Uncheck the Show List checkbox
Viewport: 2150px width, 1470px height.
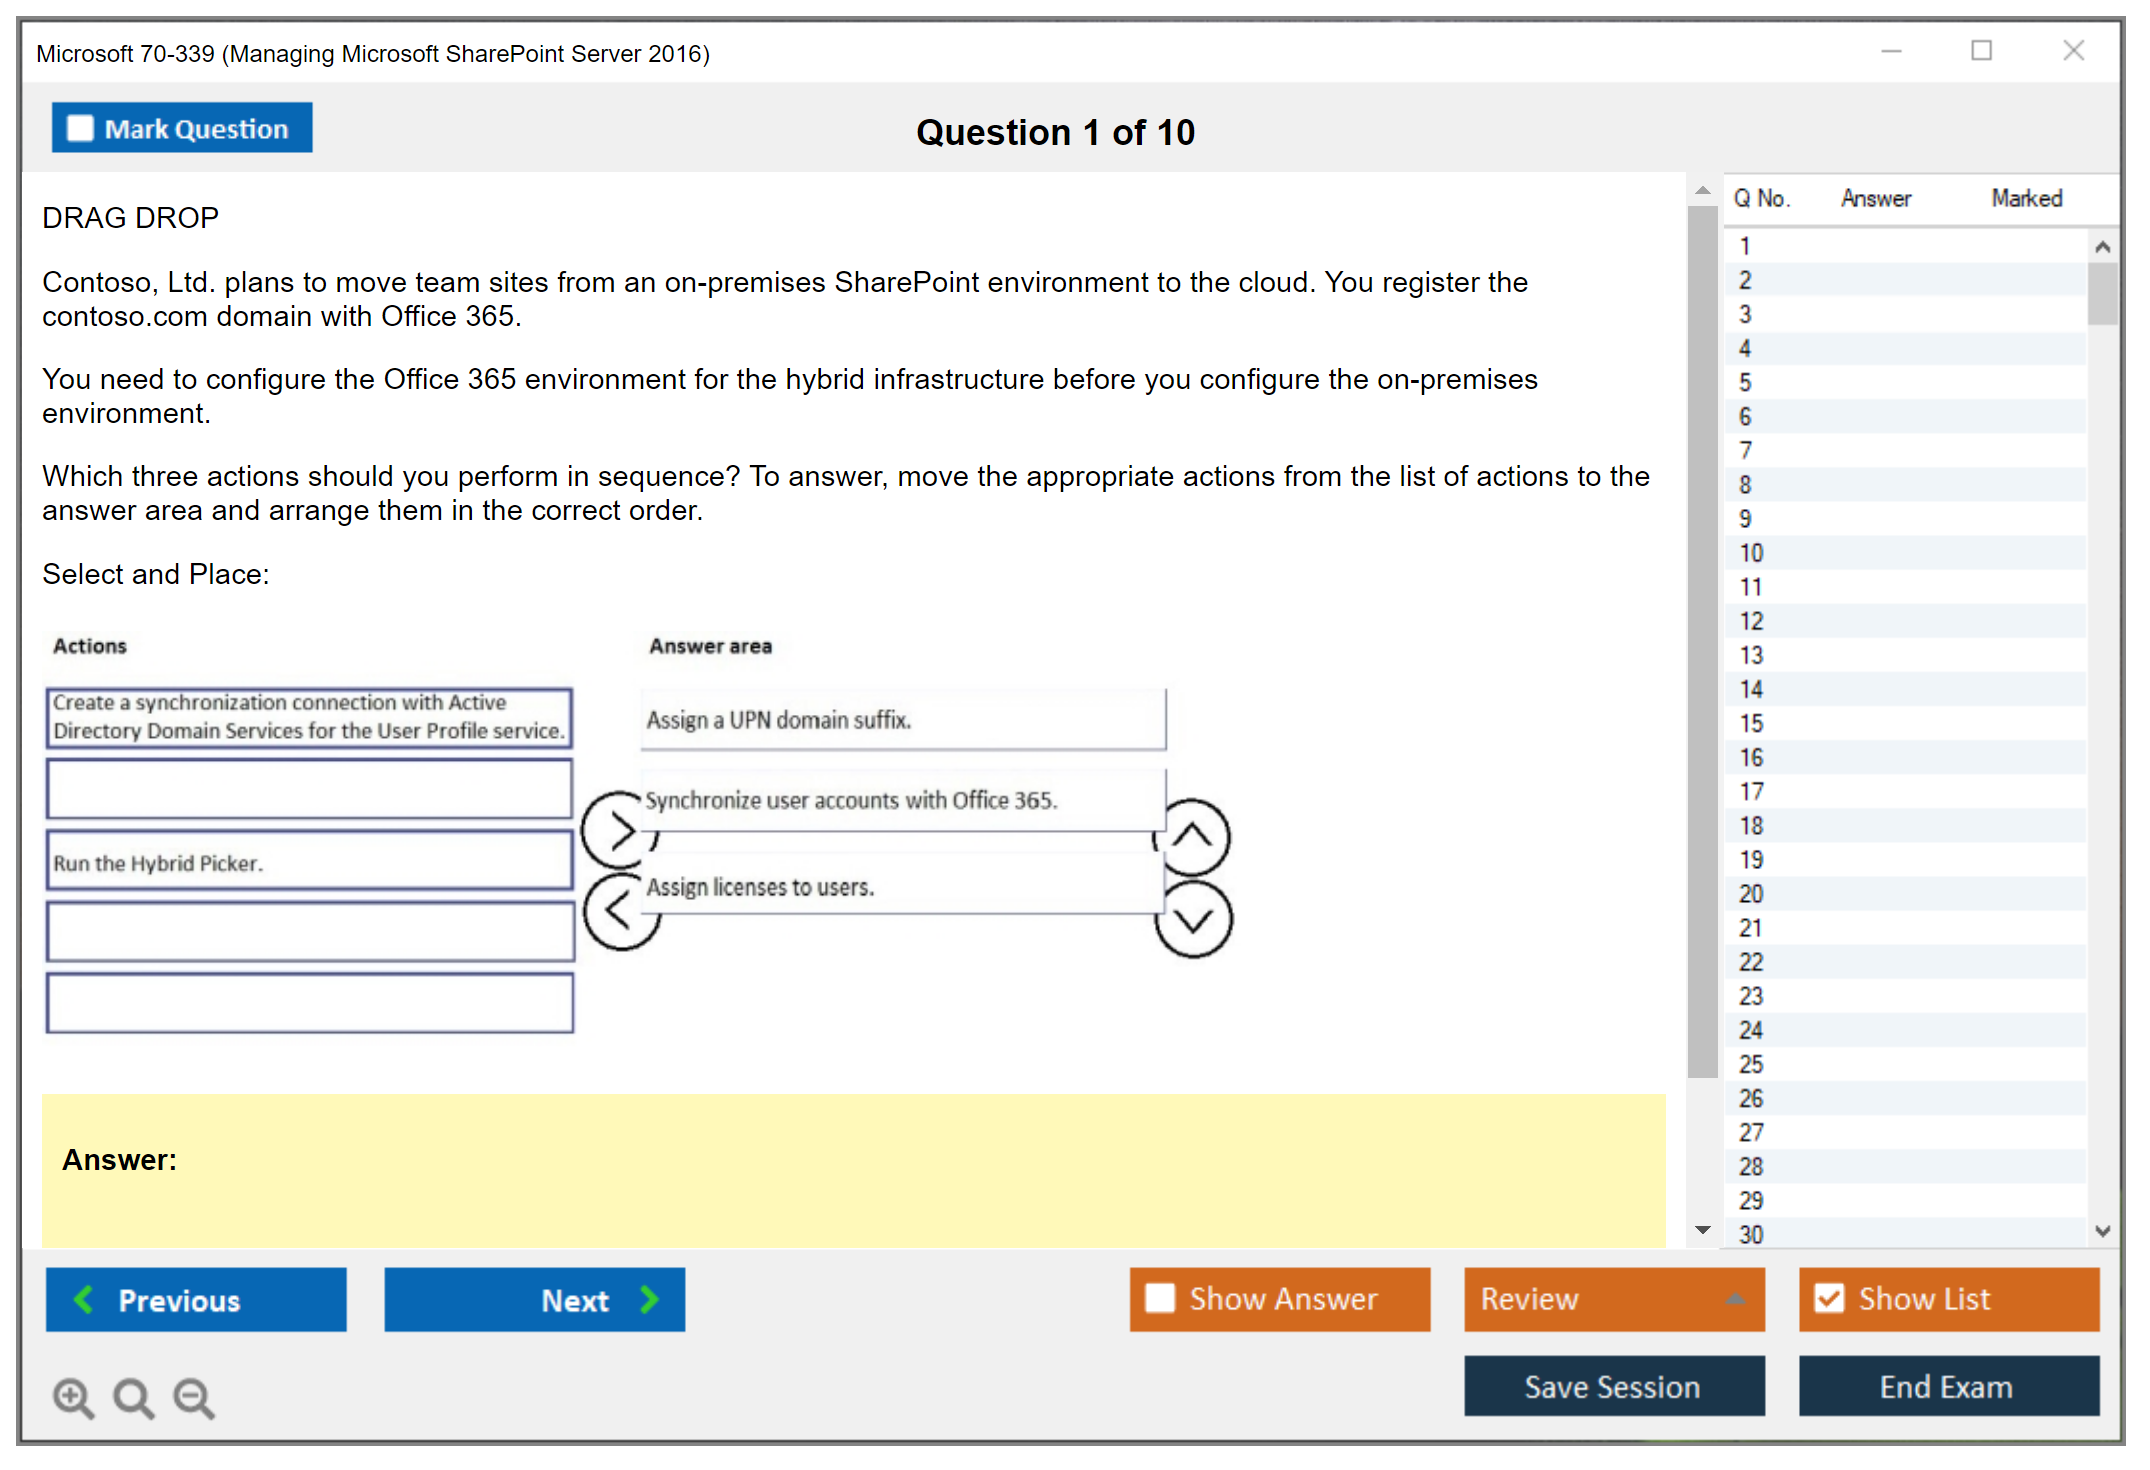coord(1829,1298)
